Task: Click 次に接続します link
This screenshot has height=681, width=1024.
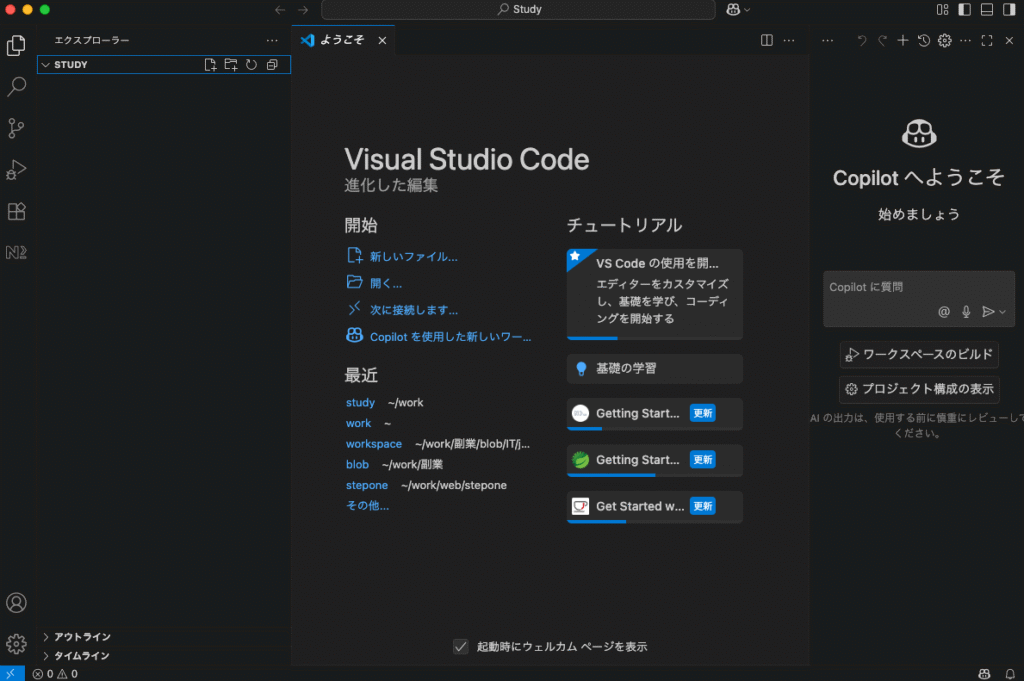Action: tap(413, 310)
